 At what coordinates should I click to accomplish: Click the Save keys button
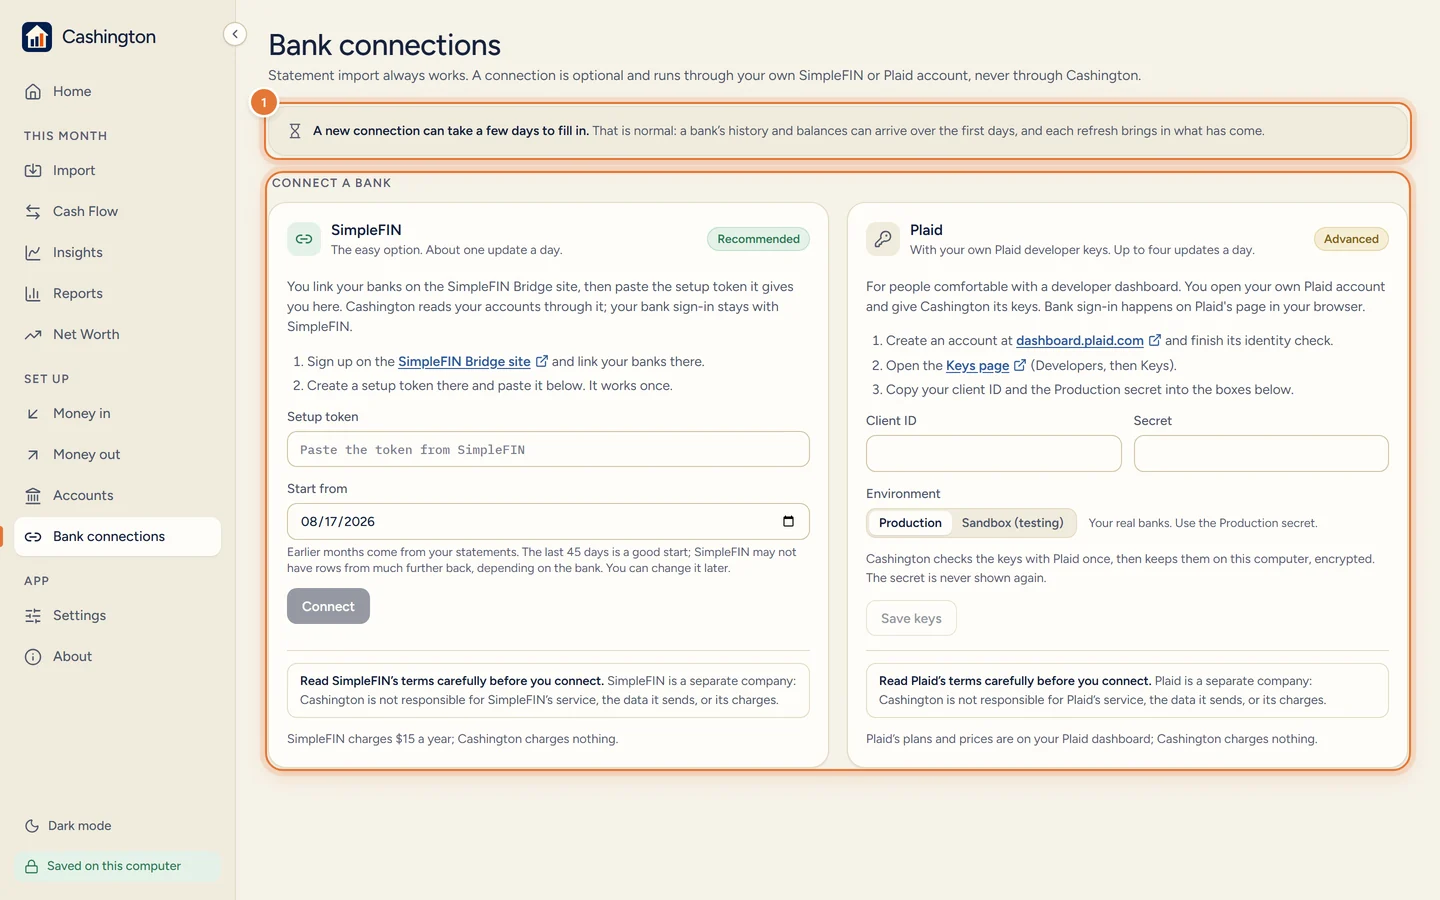[911, 618]
